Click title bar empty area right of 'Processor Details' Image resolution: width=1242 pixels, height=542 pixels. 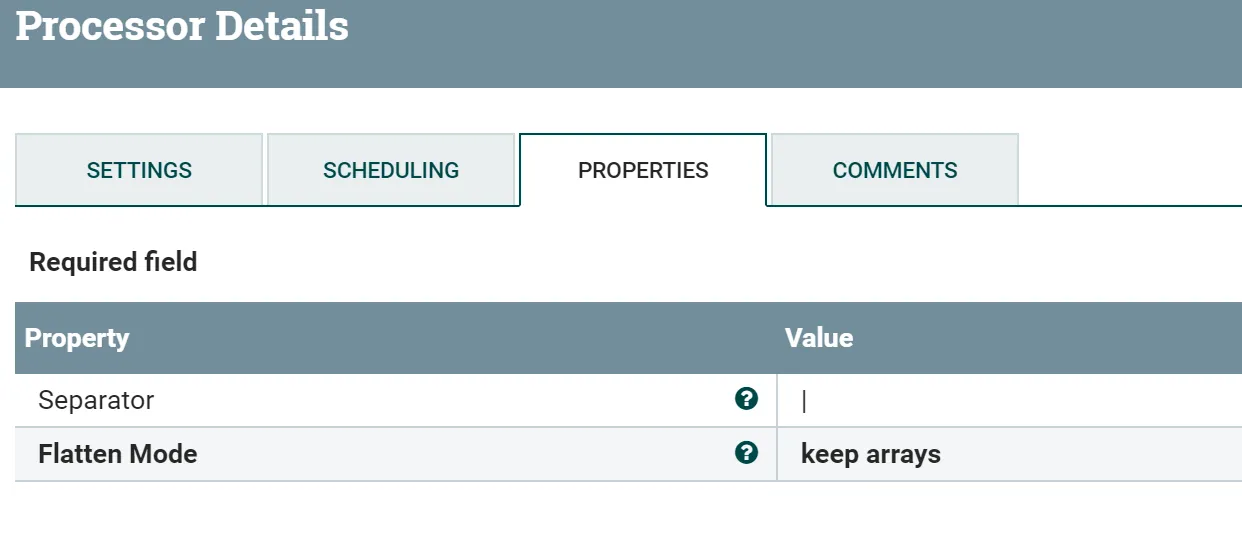pyautogui.click(x=800, y=40)
